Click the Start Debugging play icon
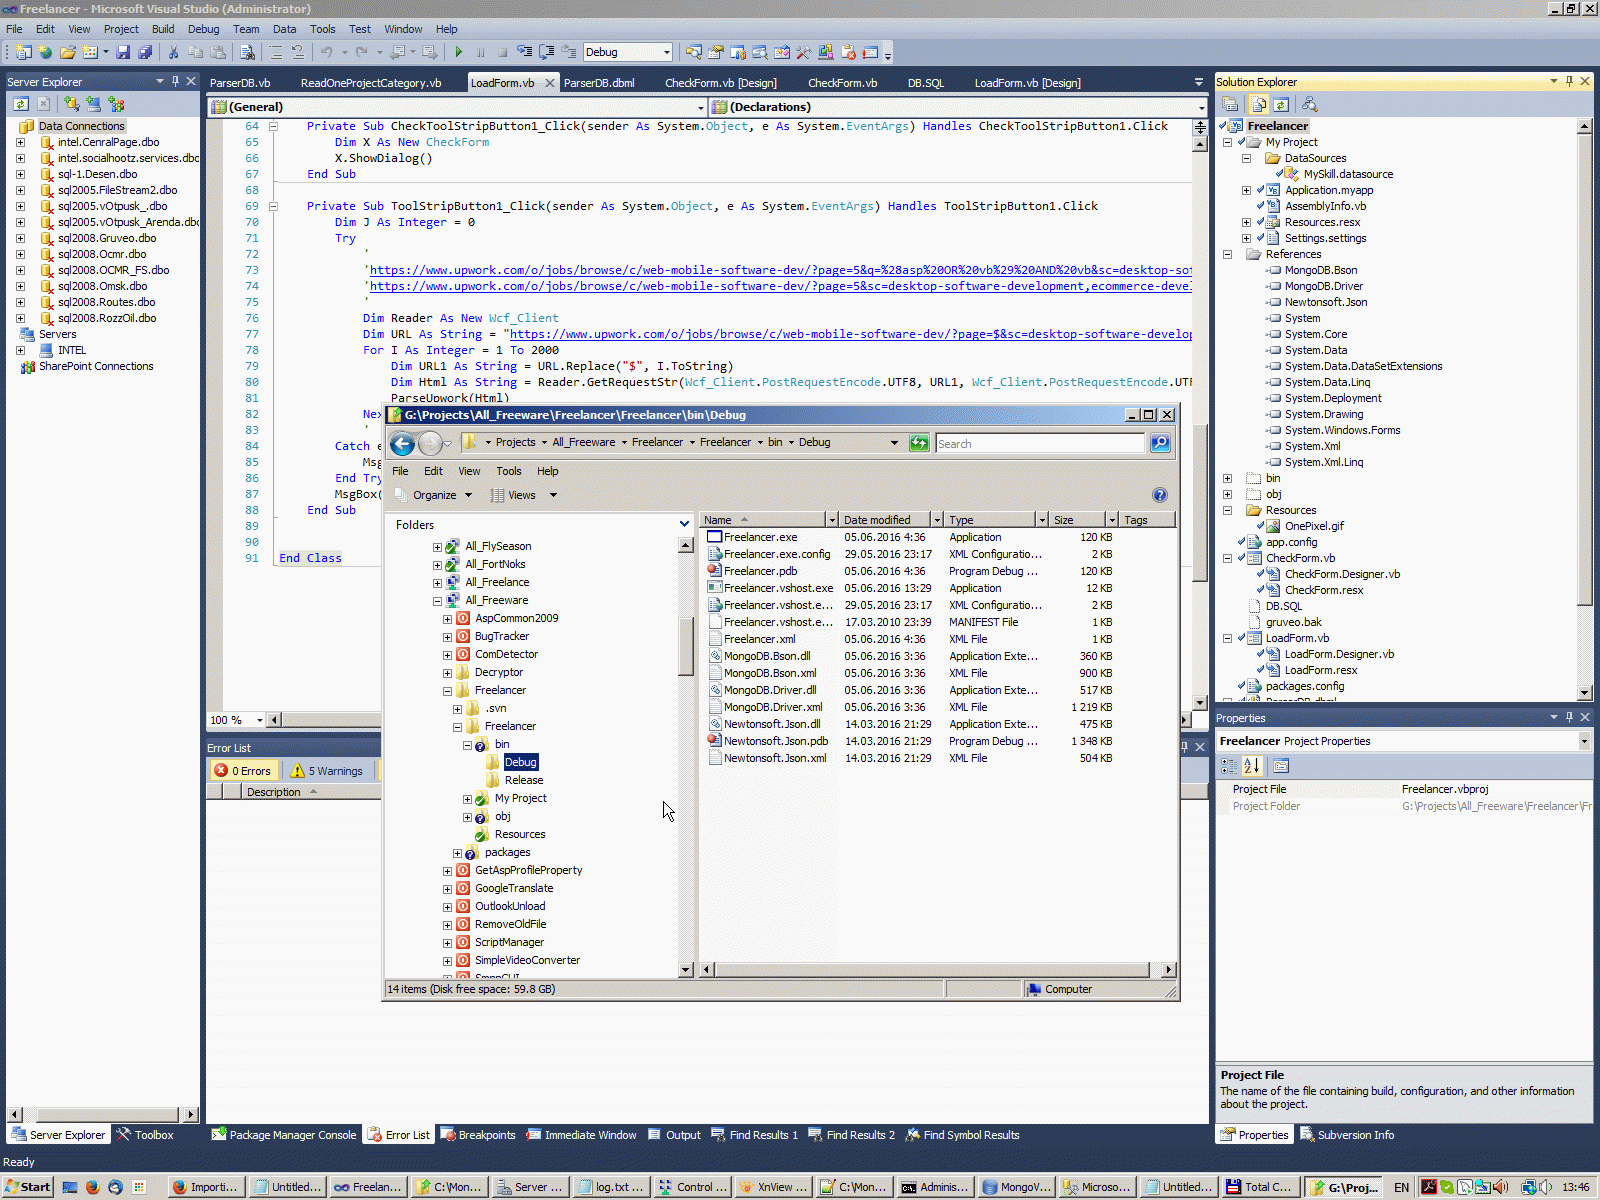Image resolution: width=1600 pixels, height=1200 pixels. (x=458, y=52)
